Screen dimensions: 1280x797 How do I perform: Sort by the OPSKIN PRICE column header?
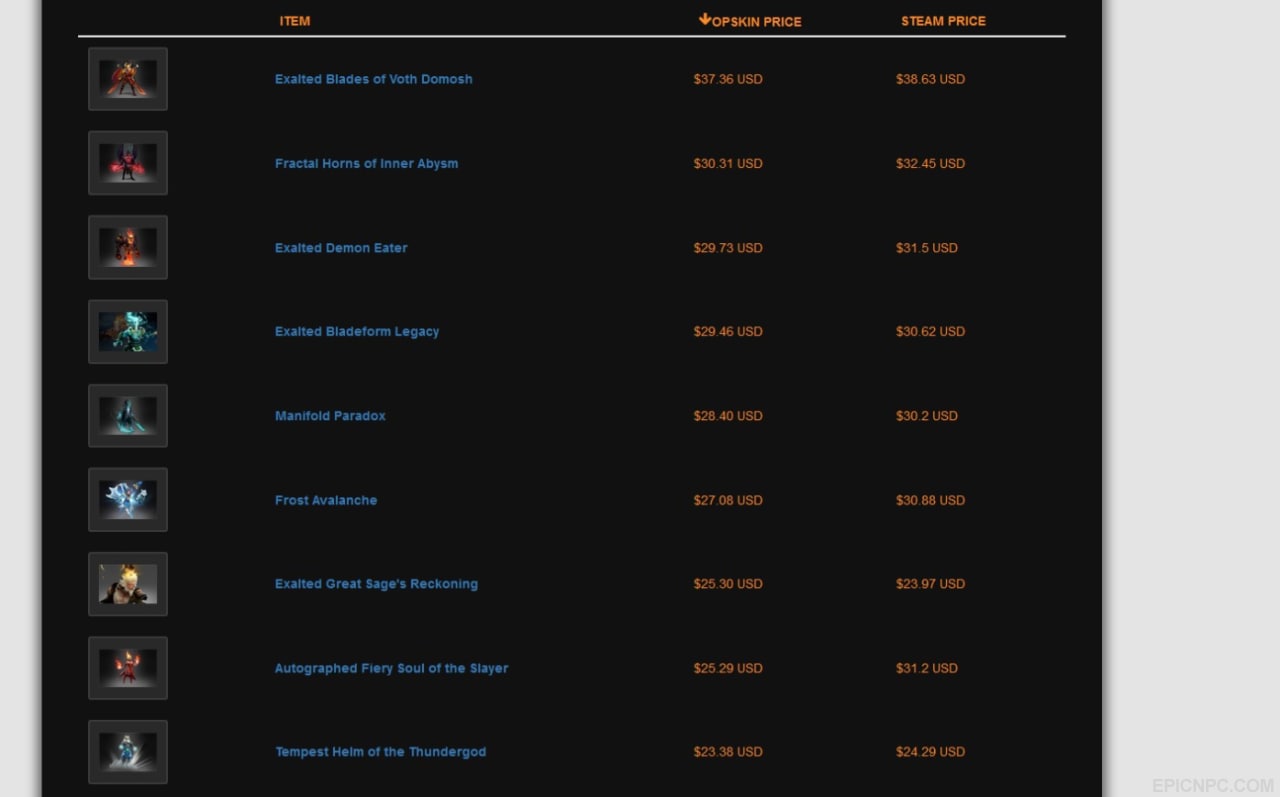pyautogui.click(x=756, y=21)
